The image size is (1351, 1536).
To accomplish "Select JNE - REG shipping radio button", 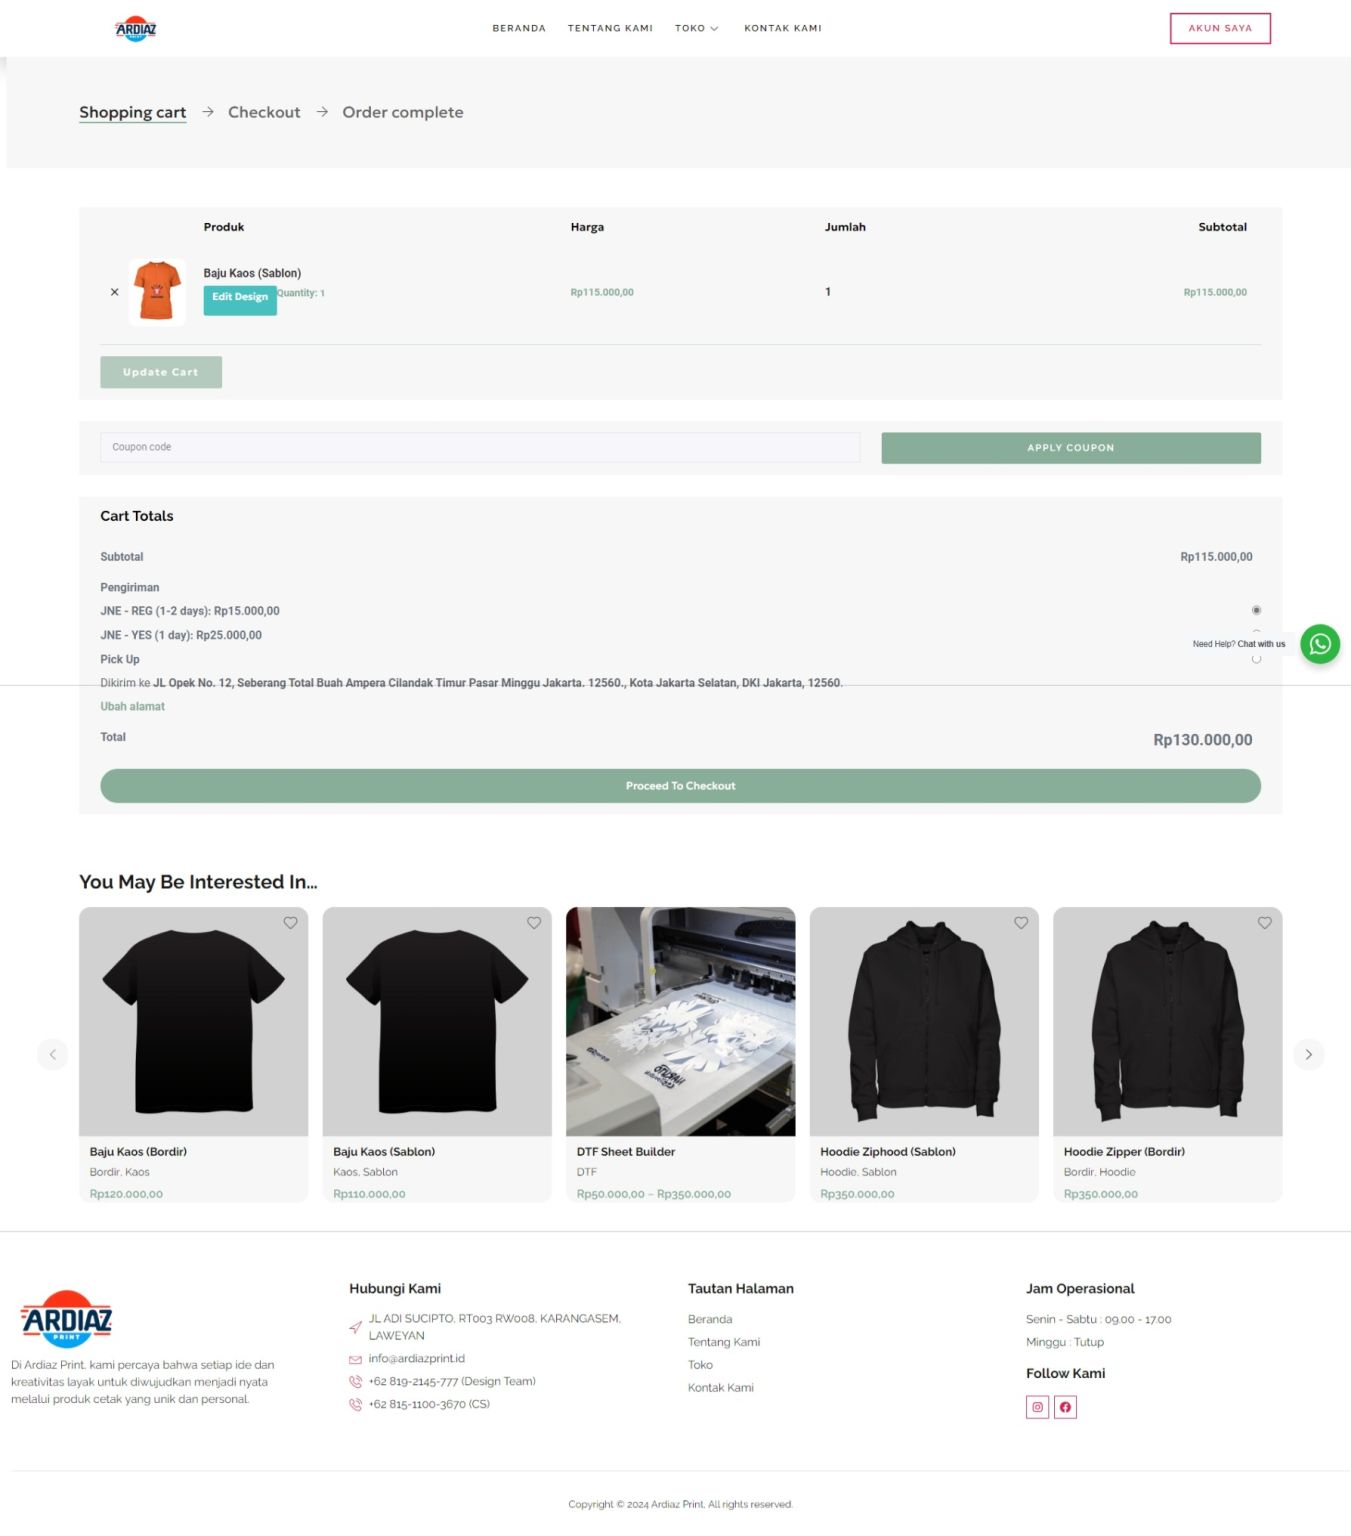I will (1256, 610).
